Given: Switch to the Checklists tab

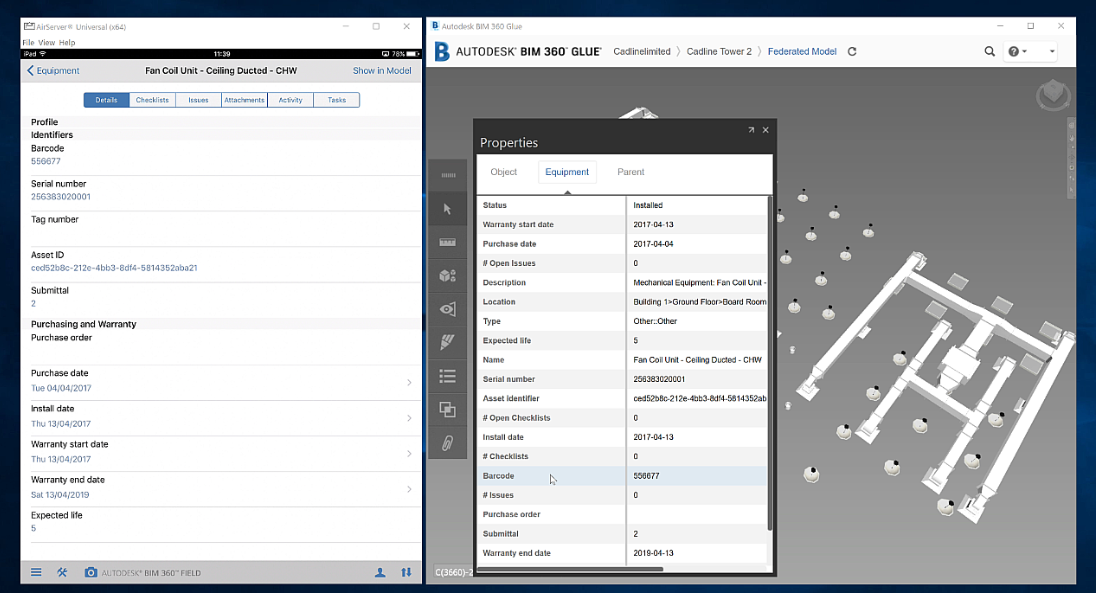Looking at the screenshot, I should pos(152,100).
